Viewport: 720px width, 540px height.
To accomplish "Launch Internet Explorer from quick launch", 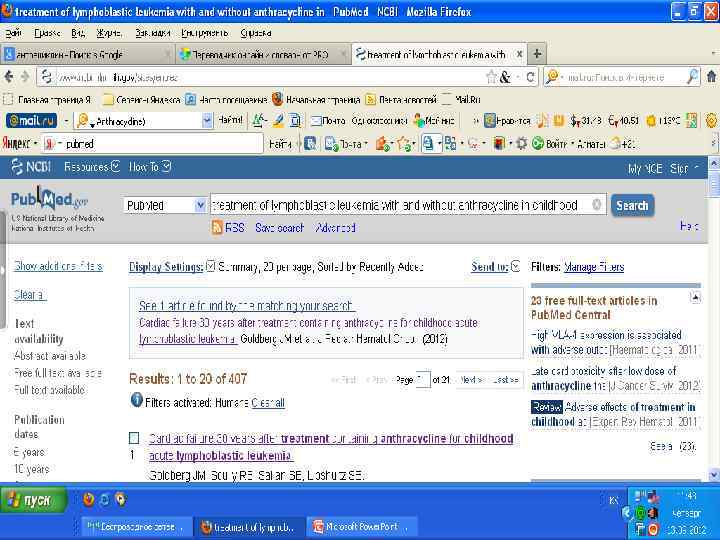I will (105, 499).
